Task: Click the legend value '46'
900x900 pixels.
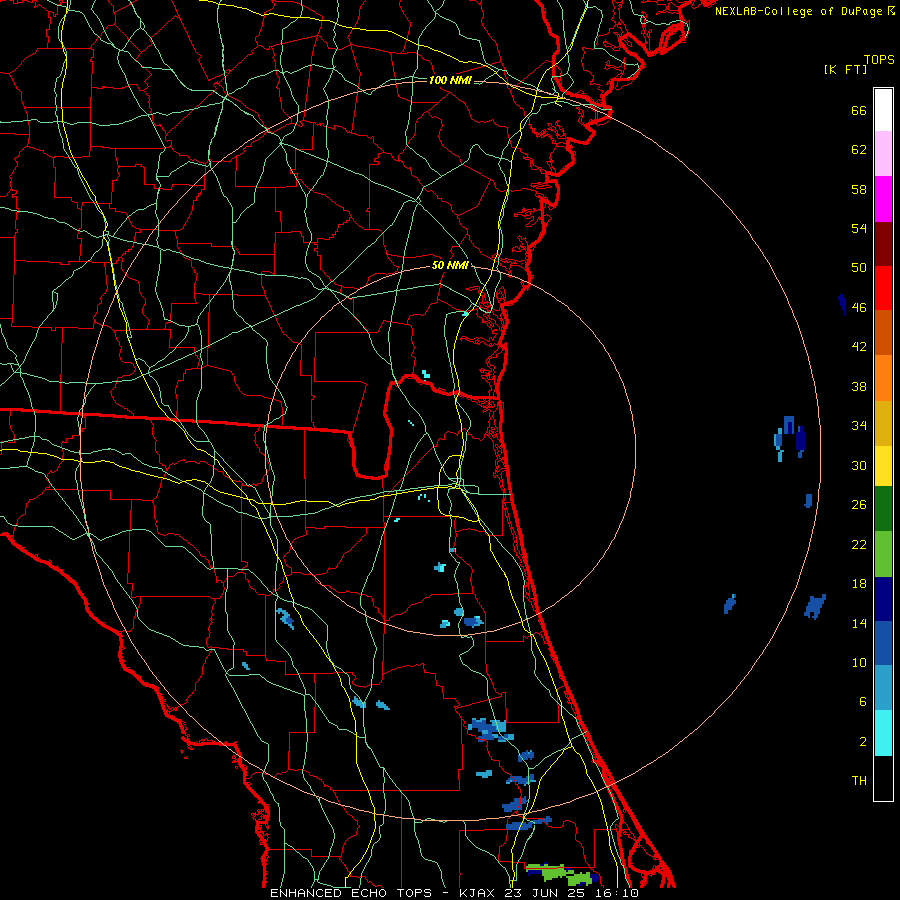Action: point(859,308)
